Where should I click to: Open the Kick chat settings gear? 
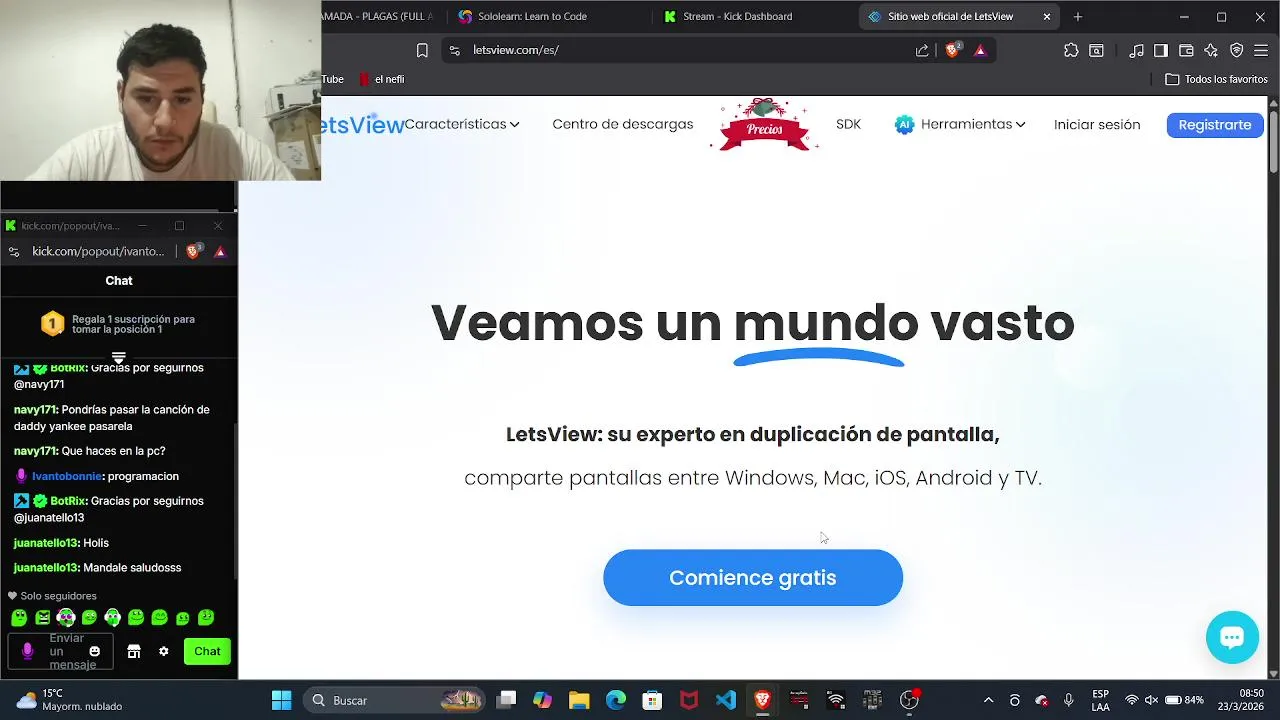[164, 651]
